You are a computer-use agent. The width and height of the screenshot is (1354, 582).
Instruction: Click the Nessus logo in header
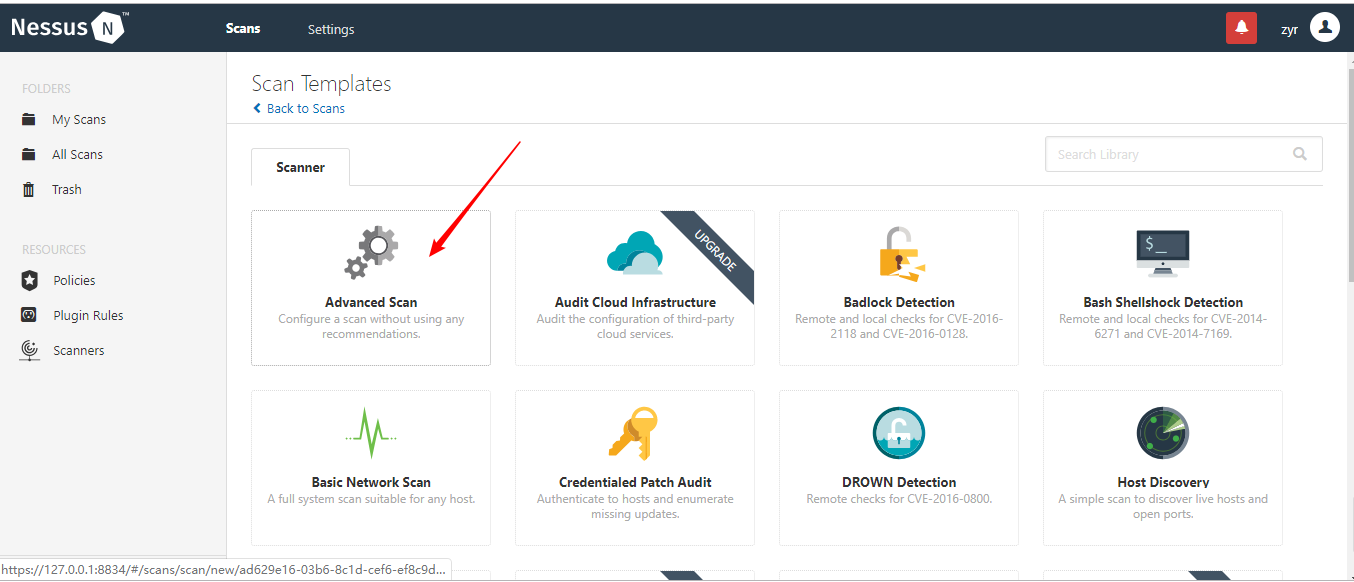[68, 28]
